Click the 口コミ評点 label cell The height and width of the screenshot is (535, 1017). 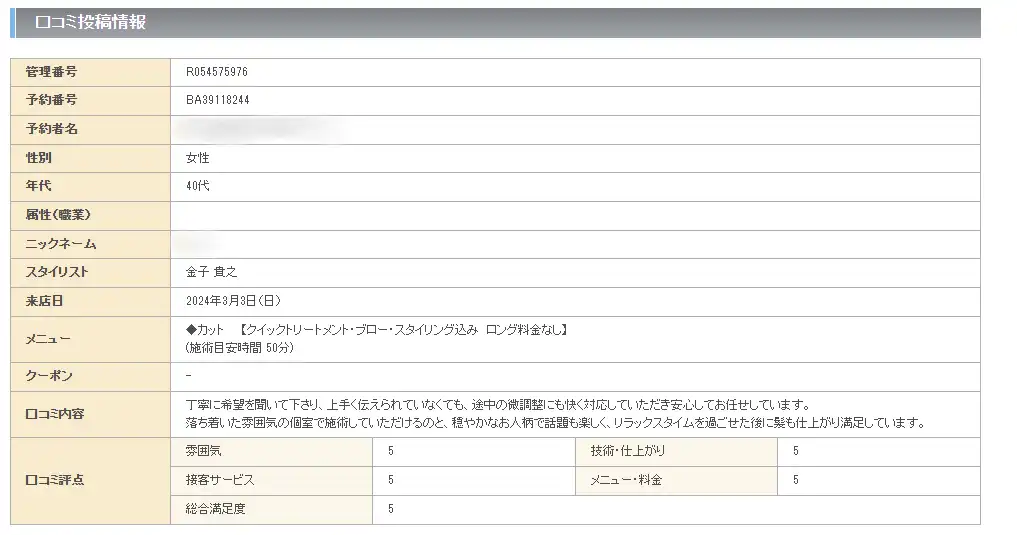coord(90,481)
